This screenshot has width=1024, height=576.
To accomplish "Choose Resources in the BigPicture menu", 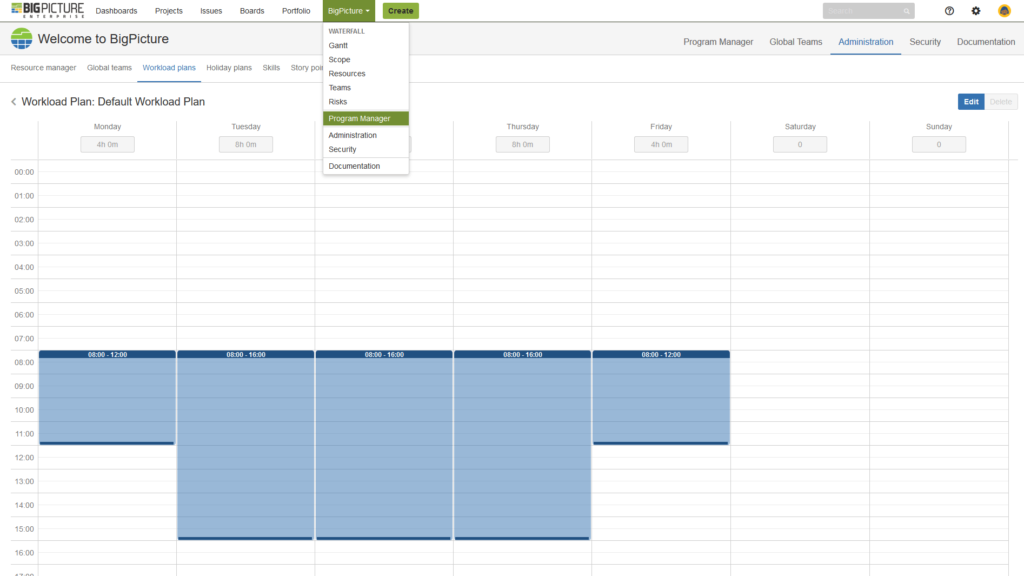I will [348, 73].
